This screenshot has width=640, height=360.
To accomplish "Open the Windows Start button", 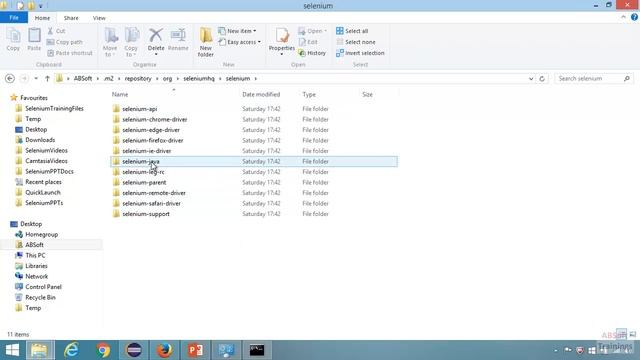I will (x=12, y=350).
